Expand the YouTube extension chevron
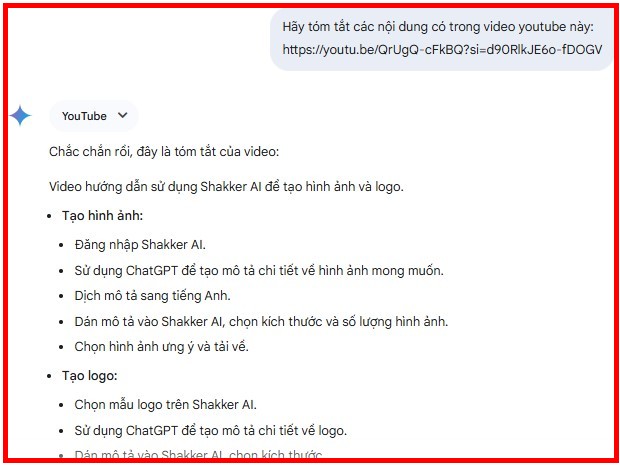The height and width of the screenshot is (466, 620). click(x=123, y=115)
